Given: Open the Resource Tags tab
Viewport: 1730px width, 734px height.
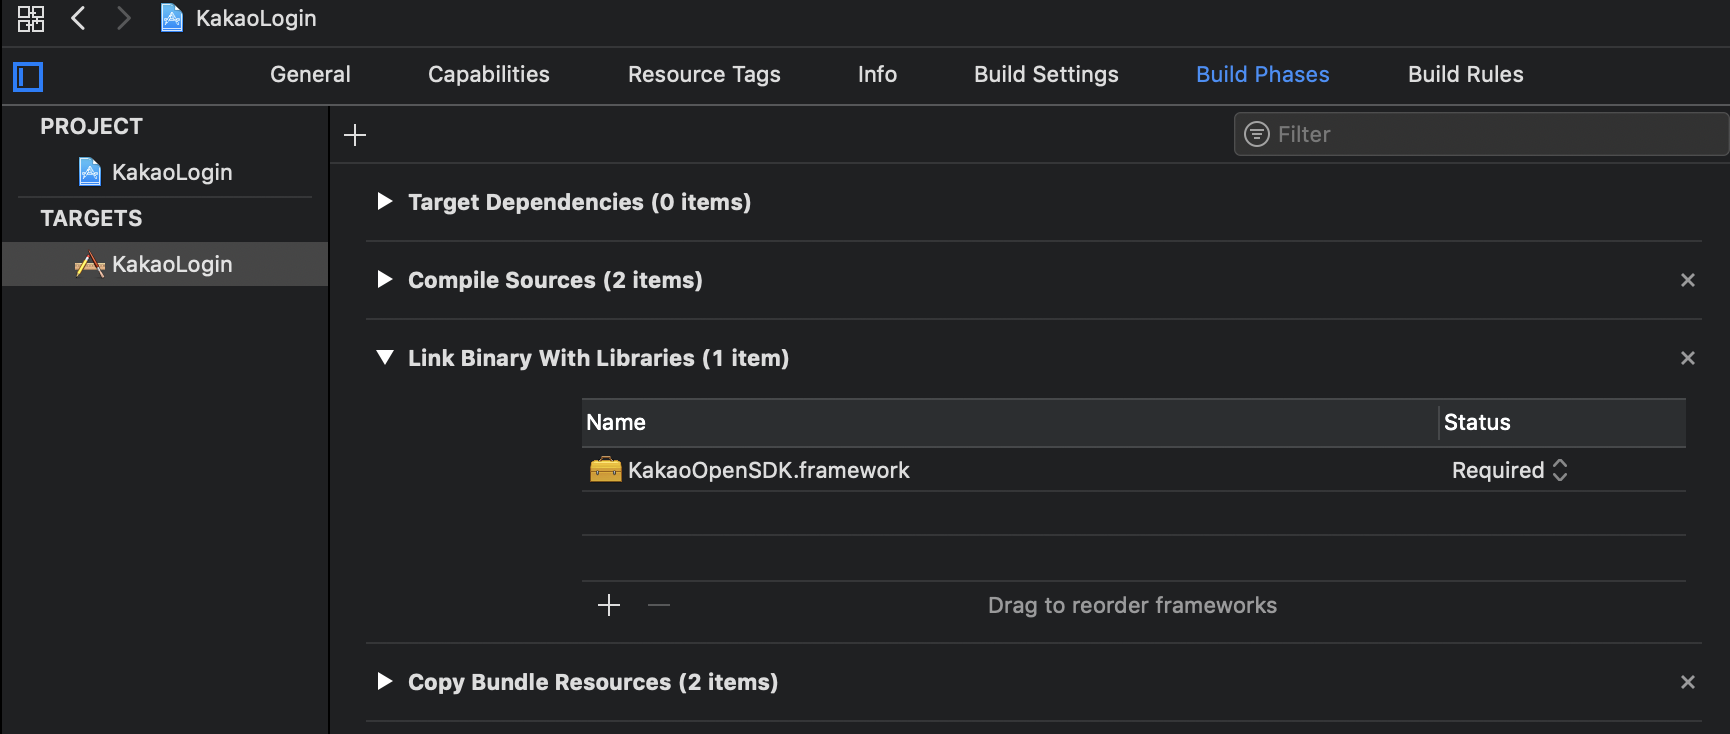Looking at the screenshot, I should 704,74.
